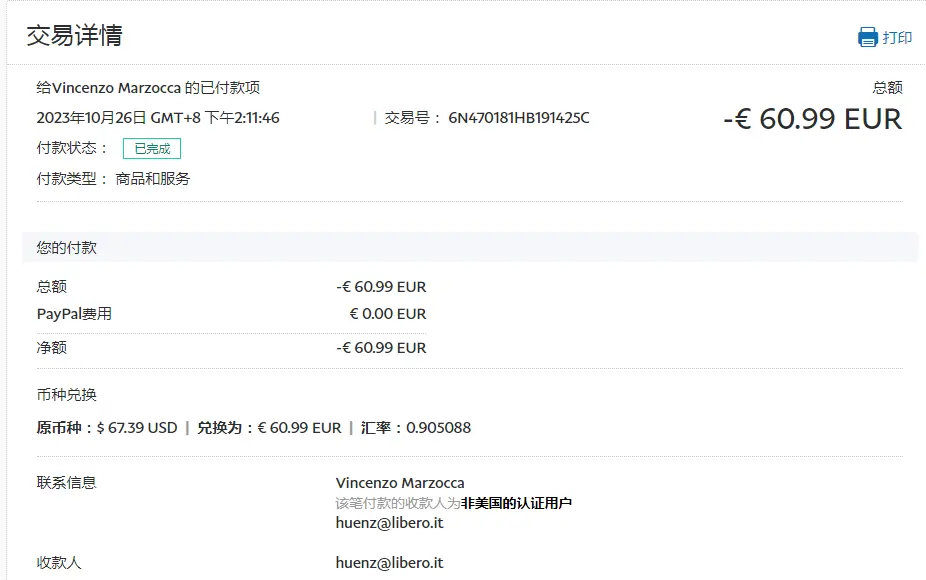Click the PayPal费用 row label
The height and width of the screenshot is (580, 926).
coord(74,314)
